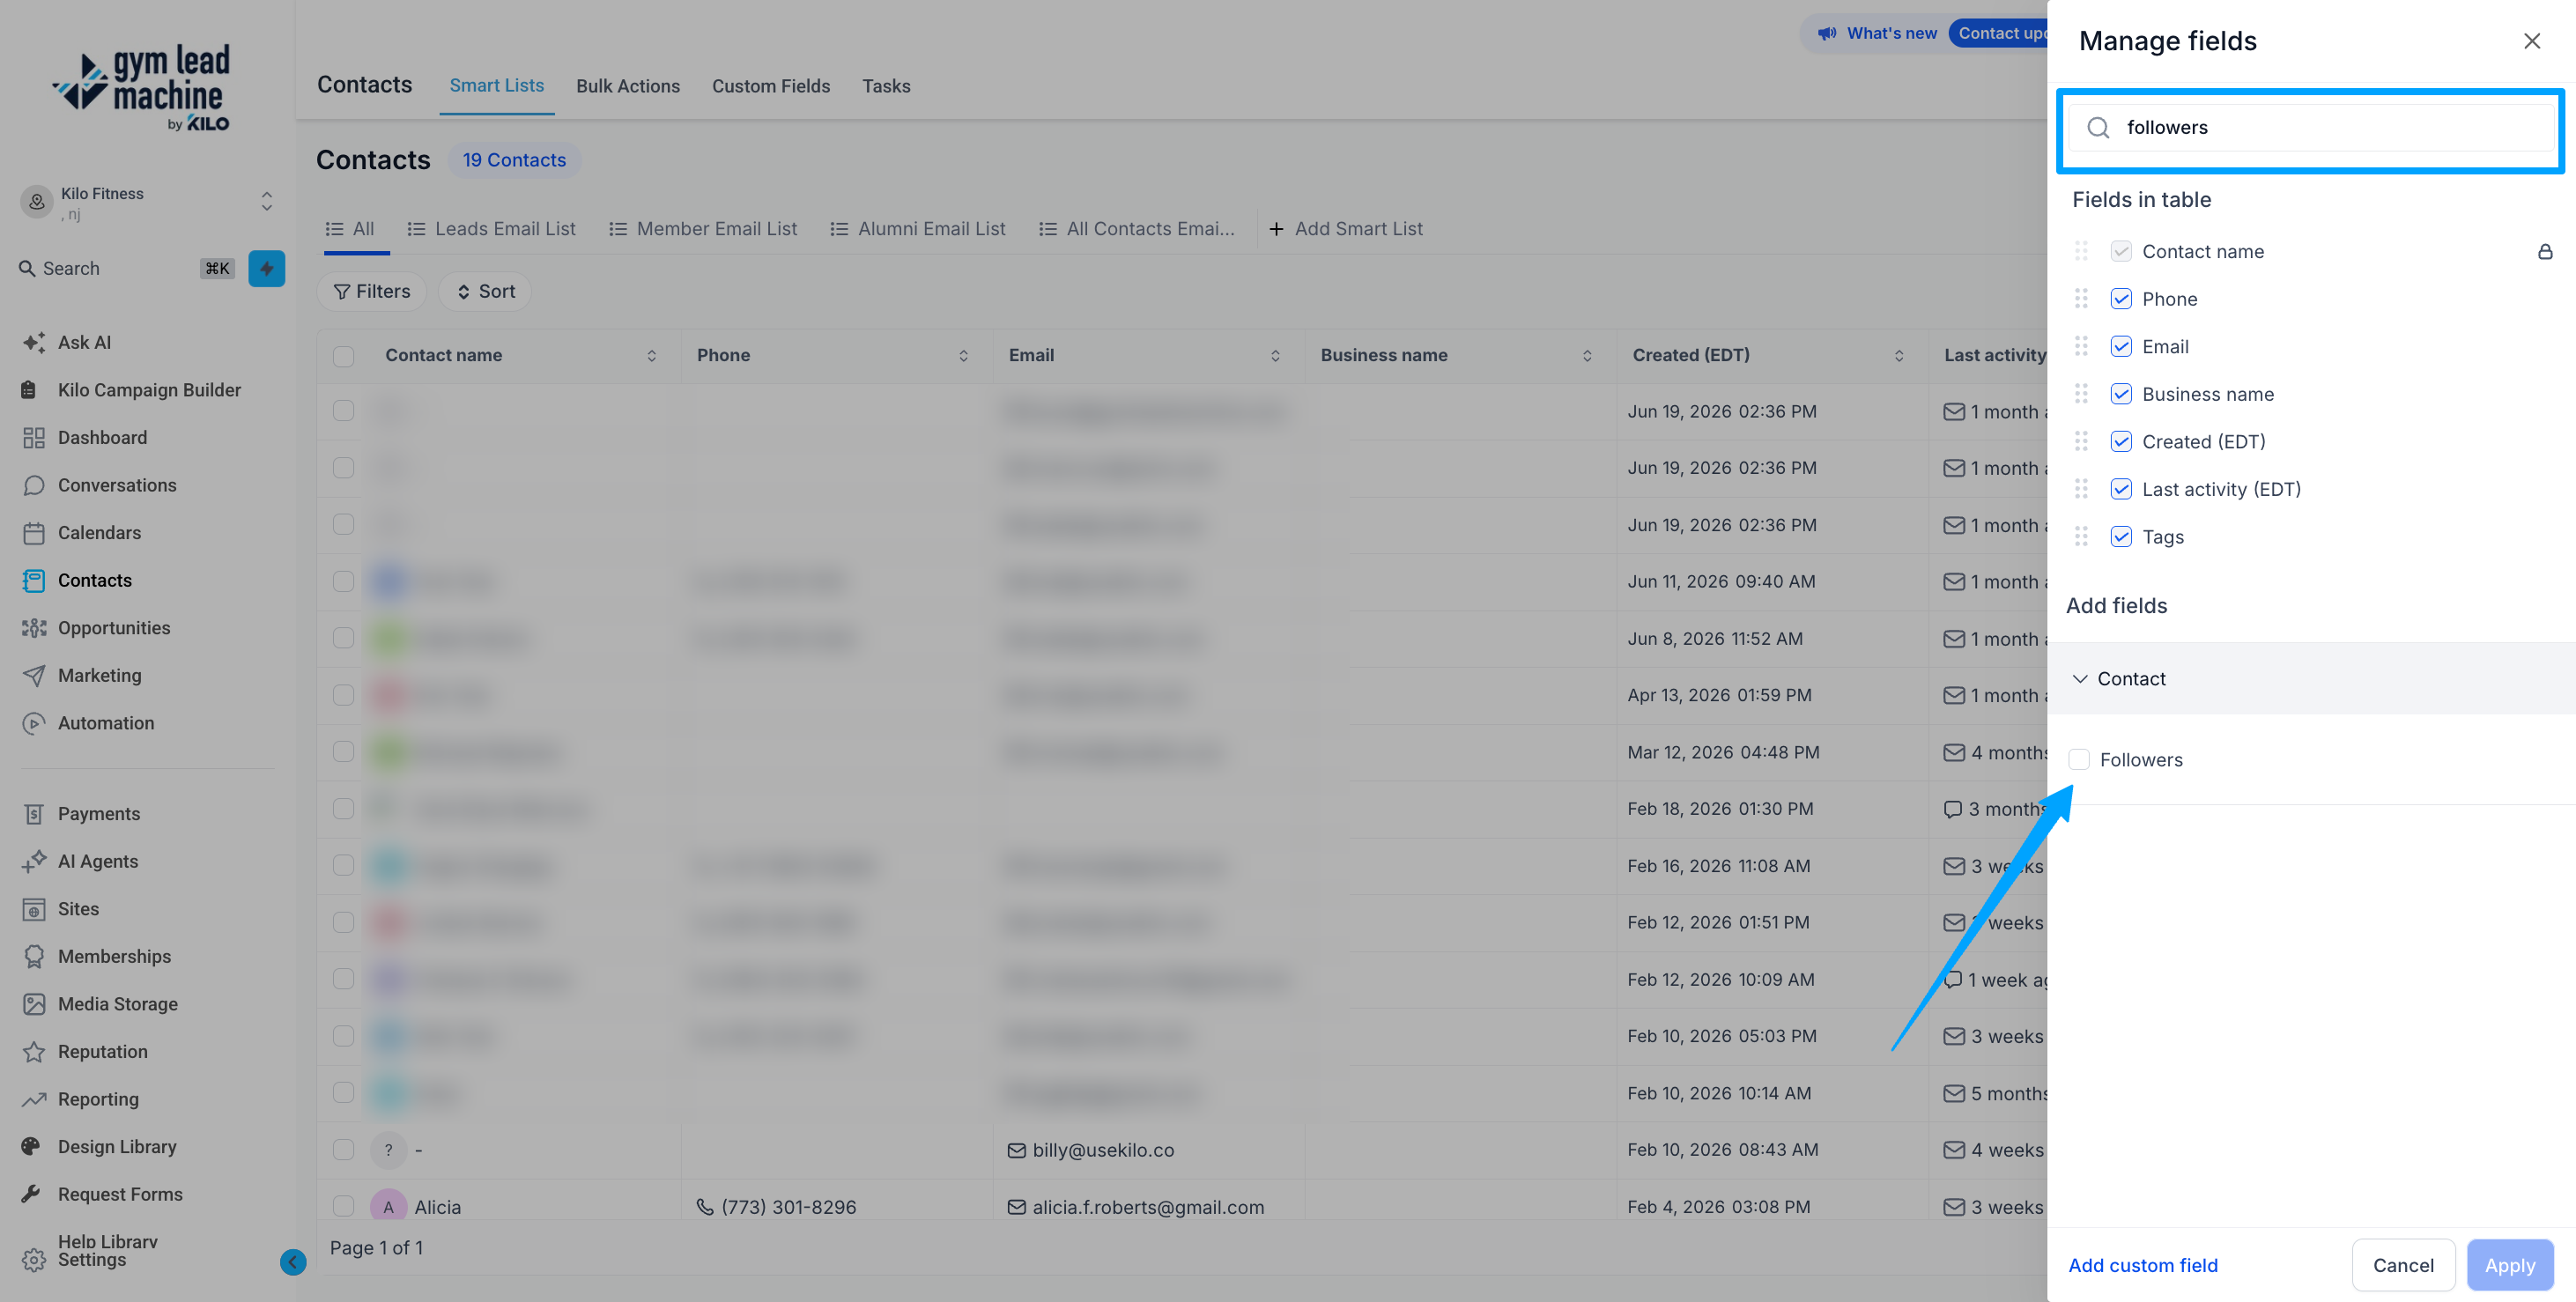
Task: Uncheck the Business name field checkbox
Action: [x=2121, y=394]
